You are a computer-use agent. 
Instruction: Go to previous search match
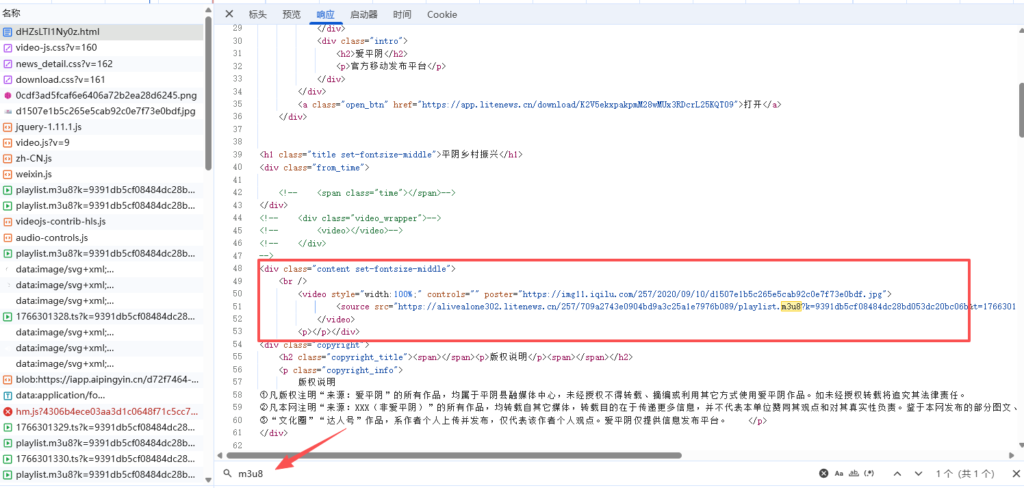point(898,473)
